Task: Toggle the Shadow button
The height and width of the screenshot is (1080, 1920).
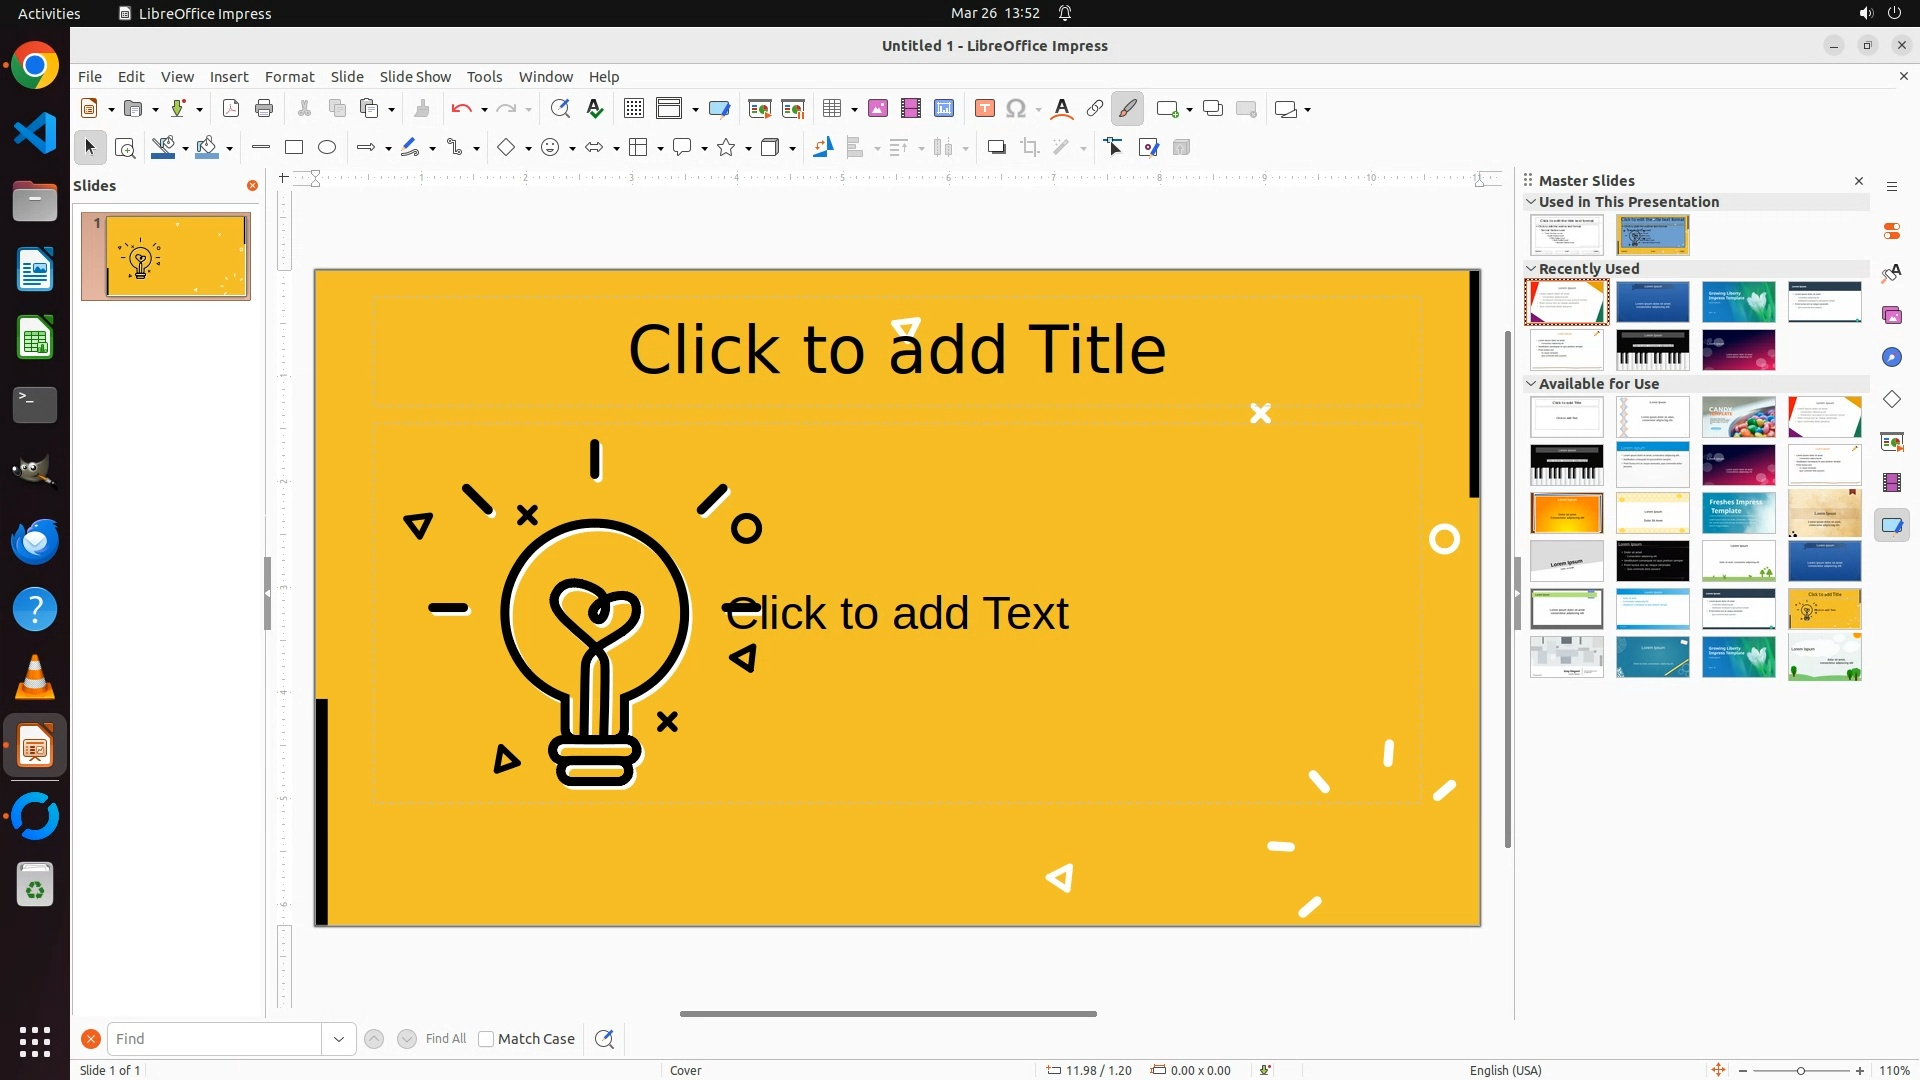Action: pos(996,148)
